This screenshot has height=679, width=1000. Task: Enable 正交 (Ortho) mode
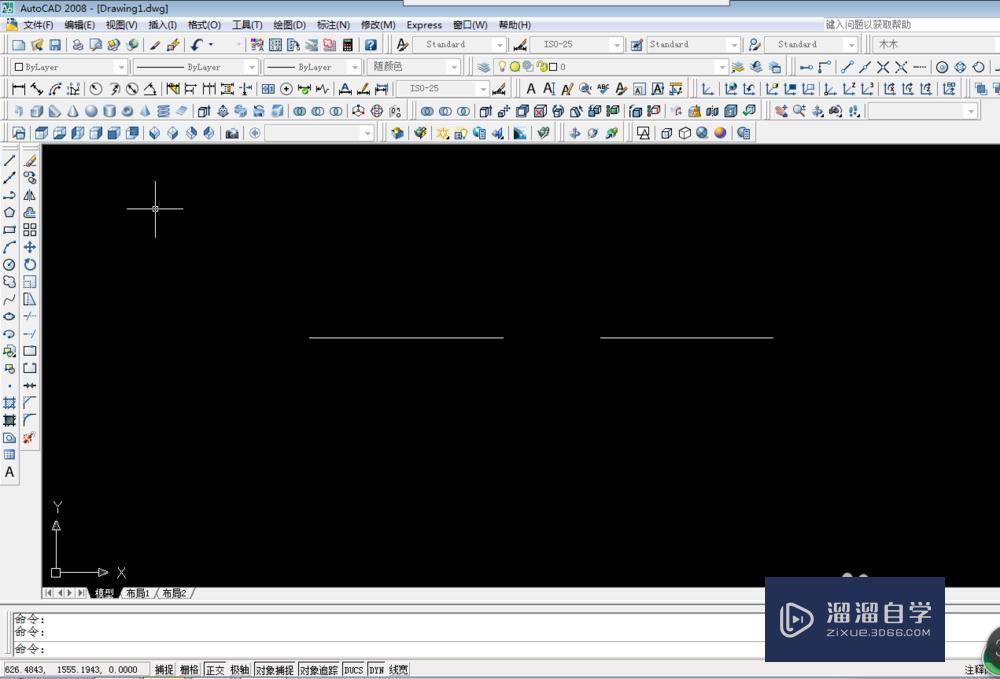tap(215, 669)
